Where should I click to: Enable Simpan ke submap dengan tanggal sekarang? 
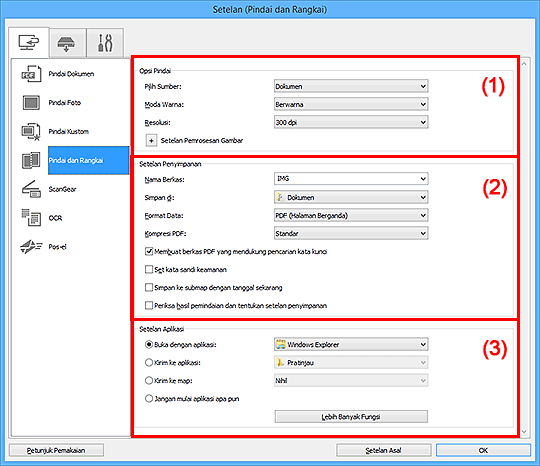pyautogui.click(x=149, y=287)
